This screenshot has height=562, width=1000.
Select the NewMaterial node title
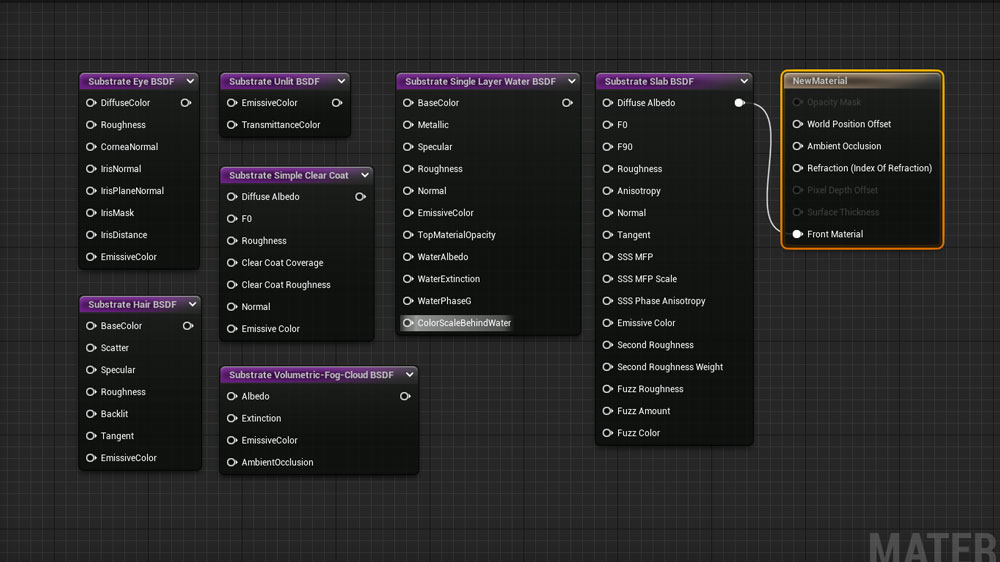[820, 81]
